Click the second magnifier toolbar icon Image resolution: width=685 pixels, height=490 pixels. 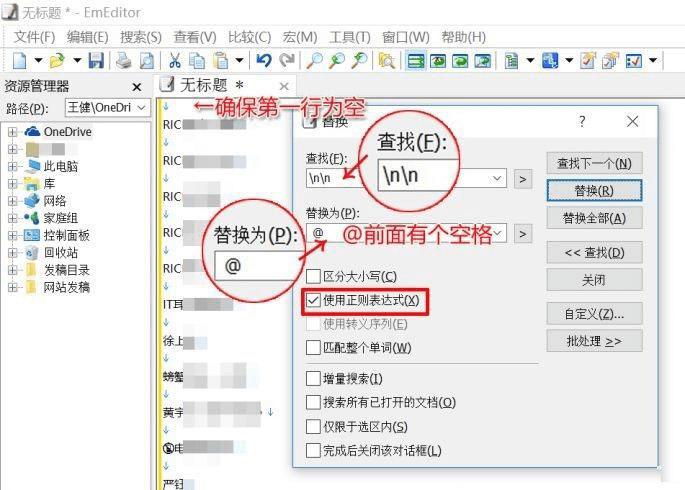point(337,60)
